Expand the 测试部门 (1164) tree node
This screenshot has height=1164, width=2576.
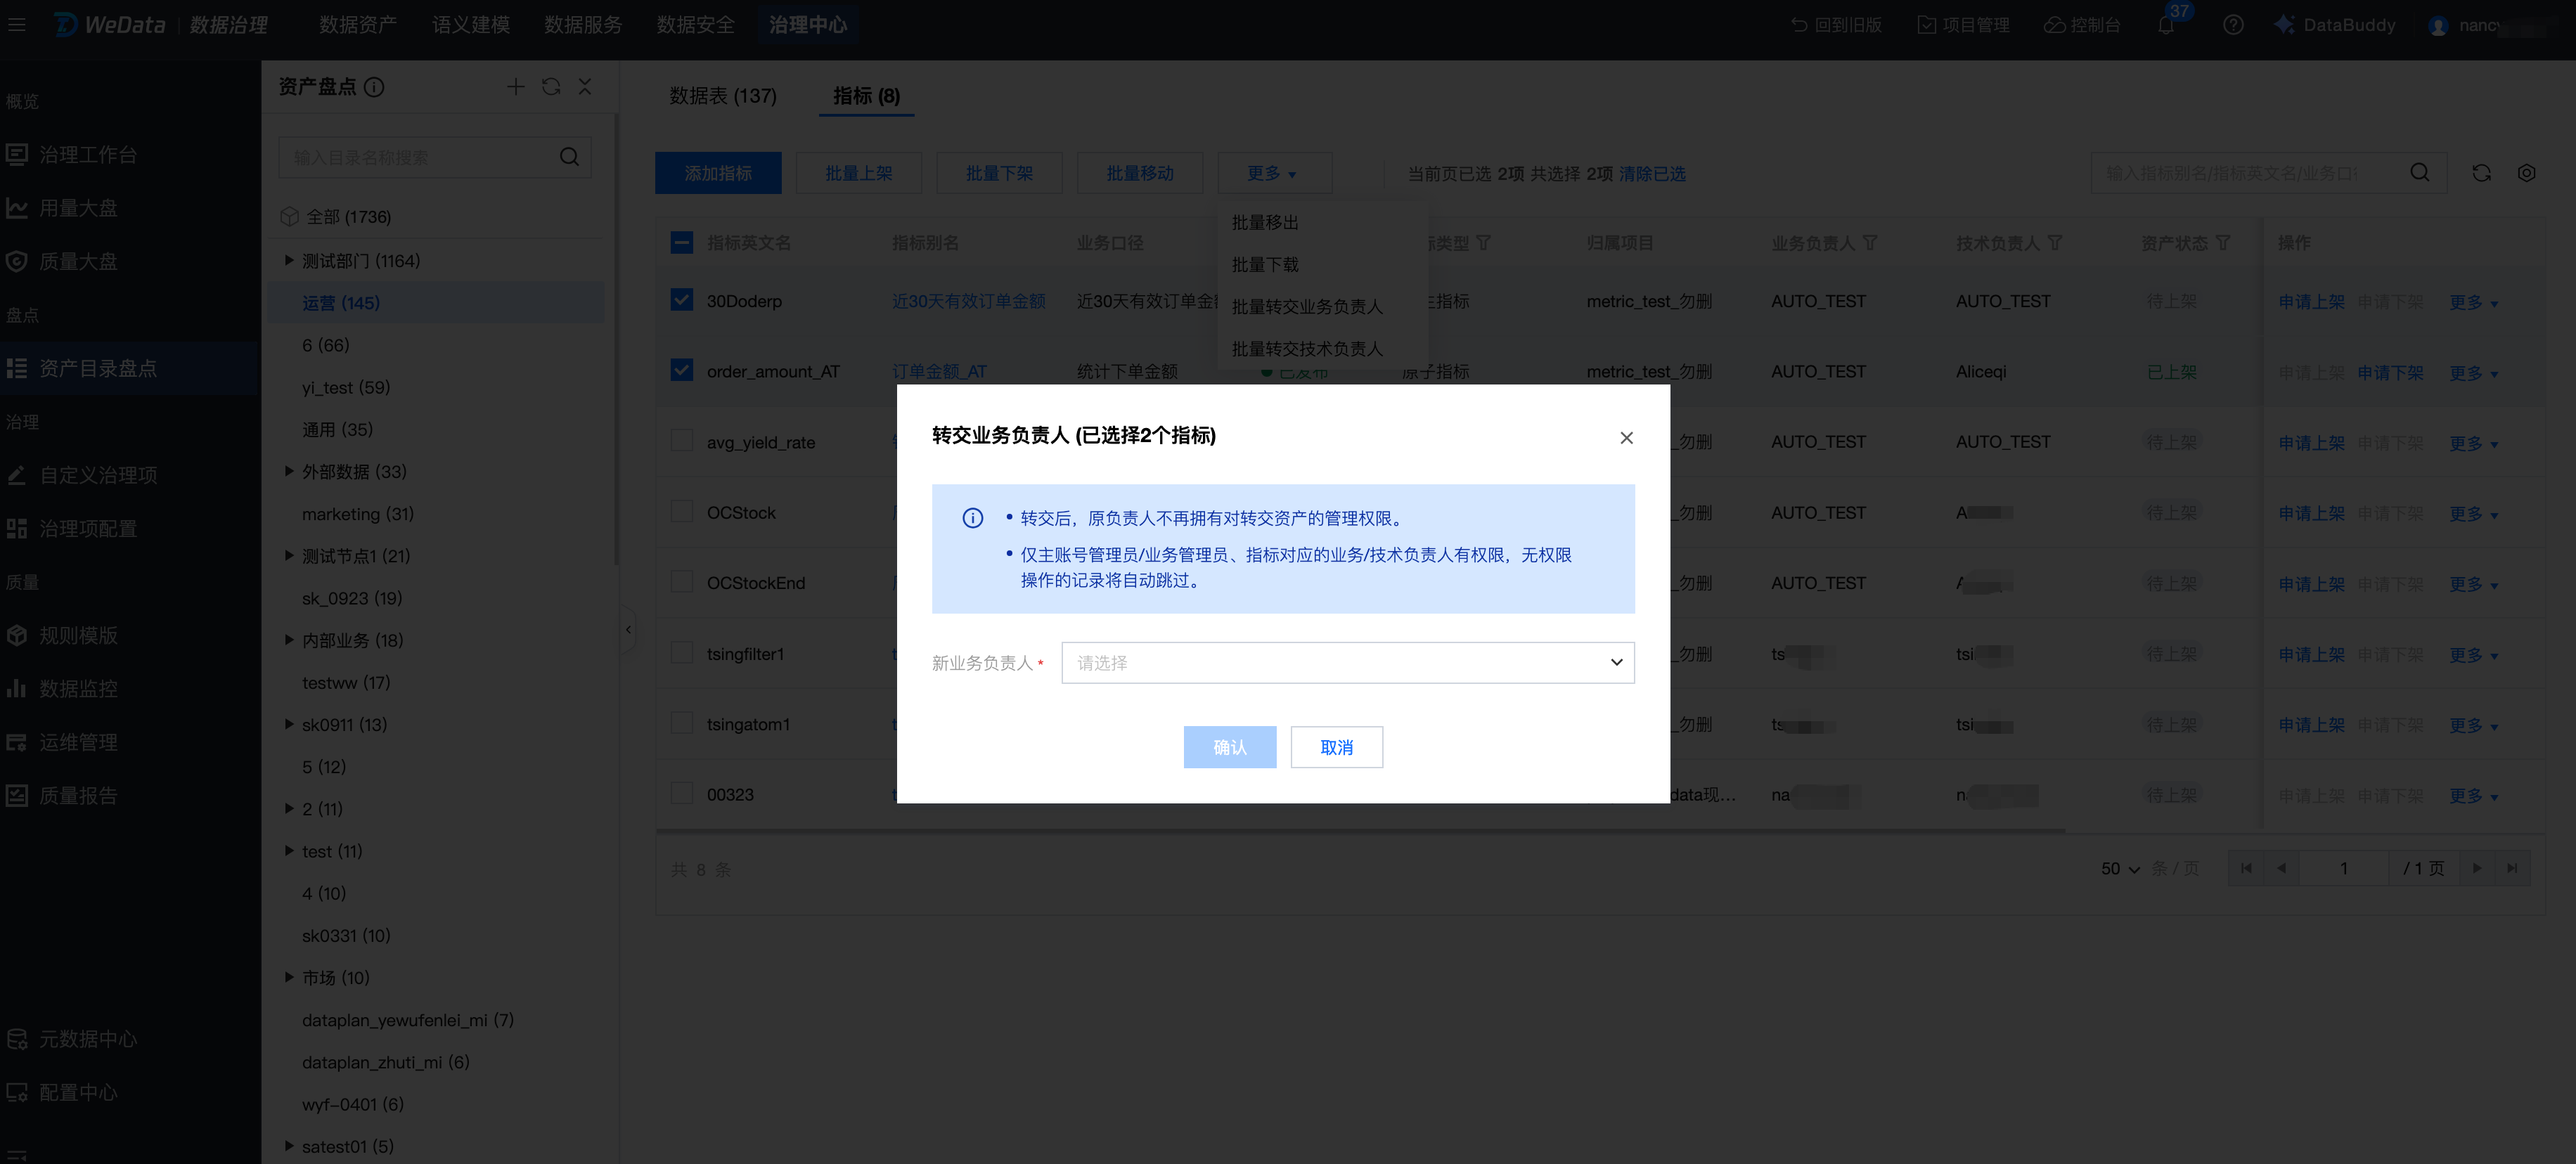pyautogui.click(x=289, y=260)
